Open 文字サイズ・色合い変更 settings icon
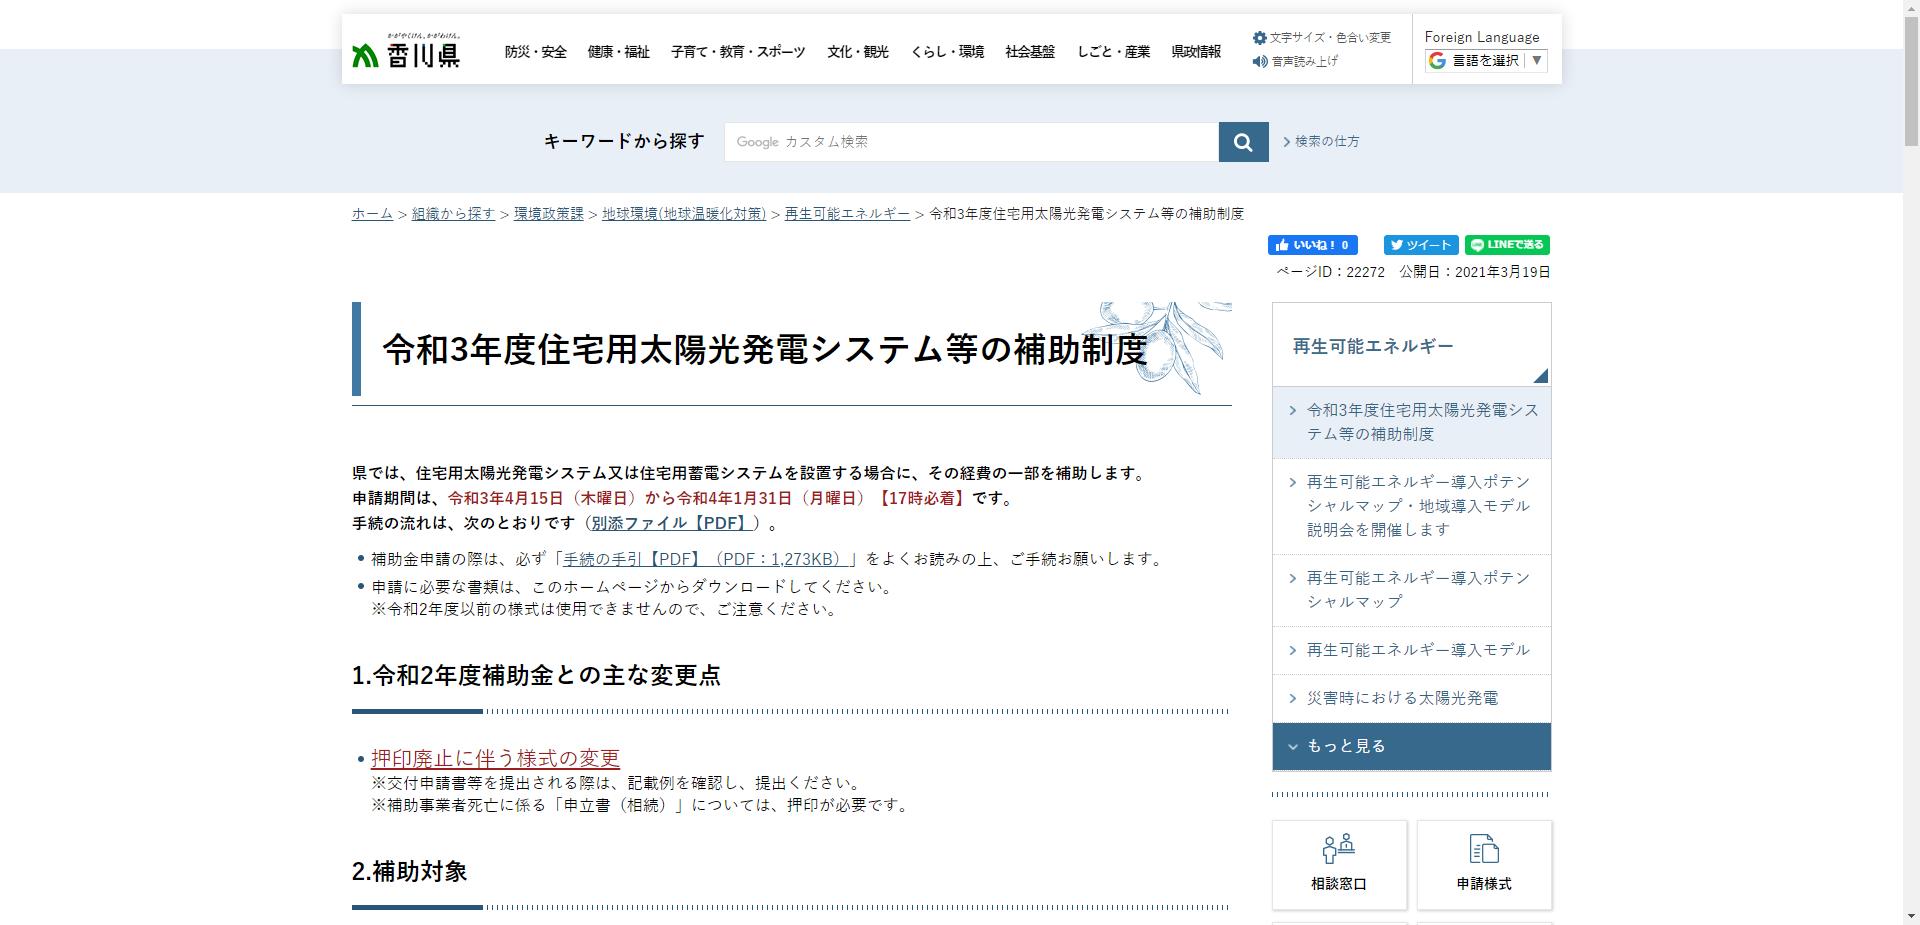The height and width of the screenshot is (925, 1920). tap(1259, 37)
